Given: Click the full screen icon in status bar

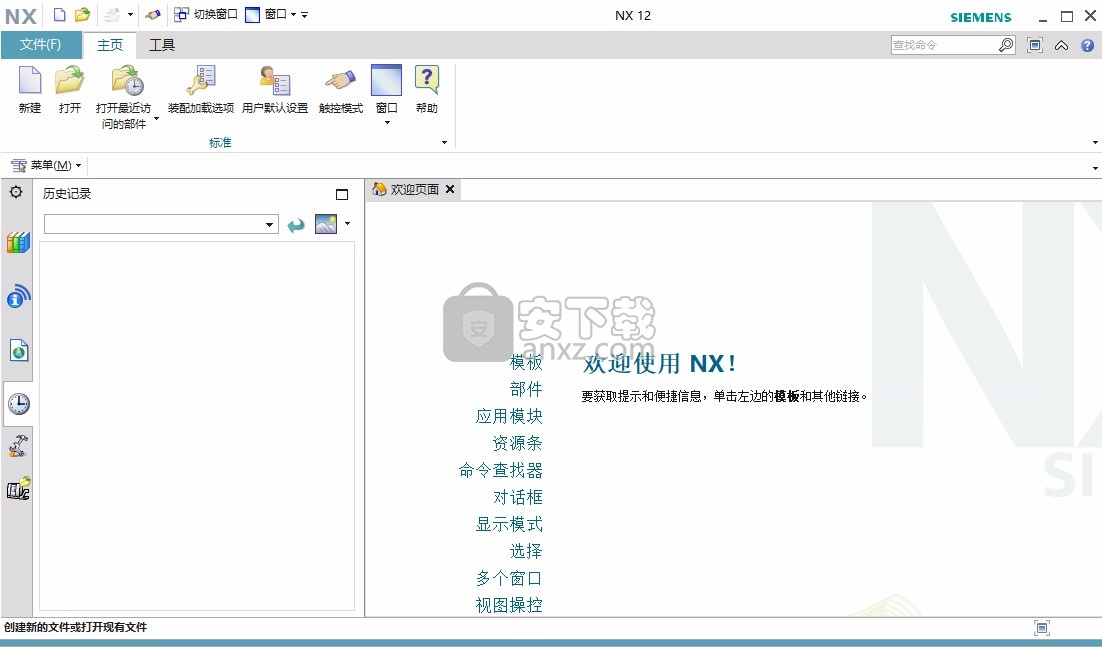Looking at the screenshot, I should click(x=1042, y=628).
